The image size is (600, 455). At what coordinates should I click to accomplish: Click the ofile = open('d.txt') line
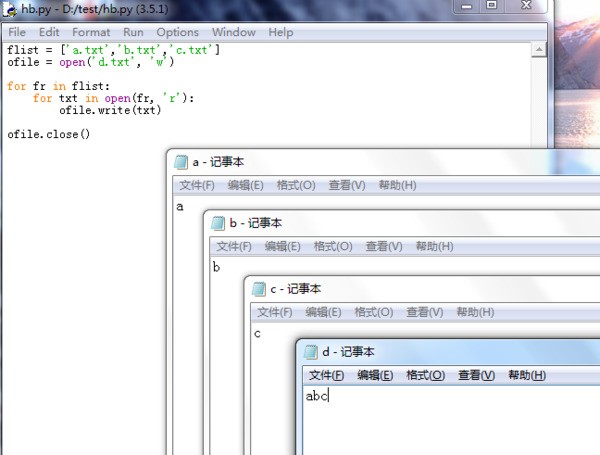pyautogui.click(x=91, y=62)
